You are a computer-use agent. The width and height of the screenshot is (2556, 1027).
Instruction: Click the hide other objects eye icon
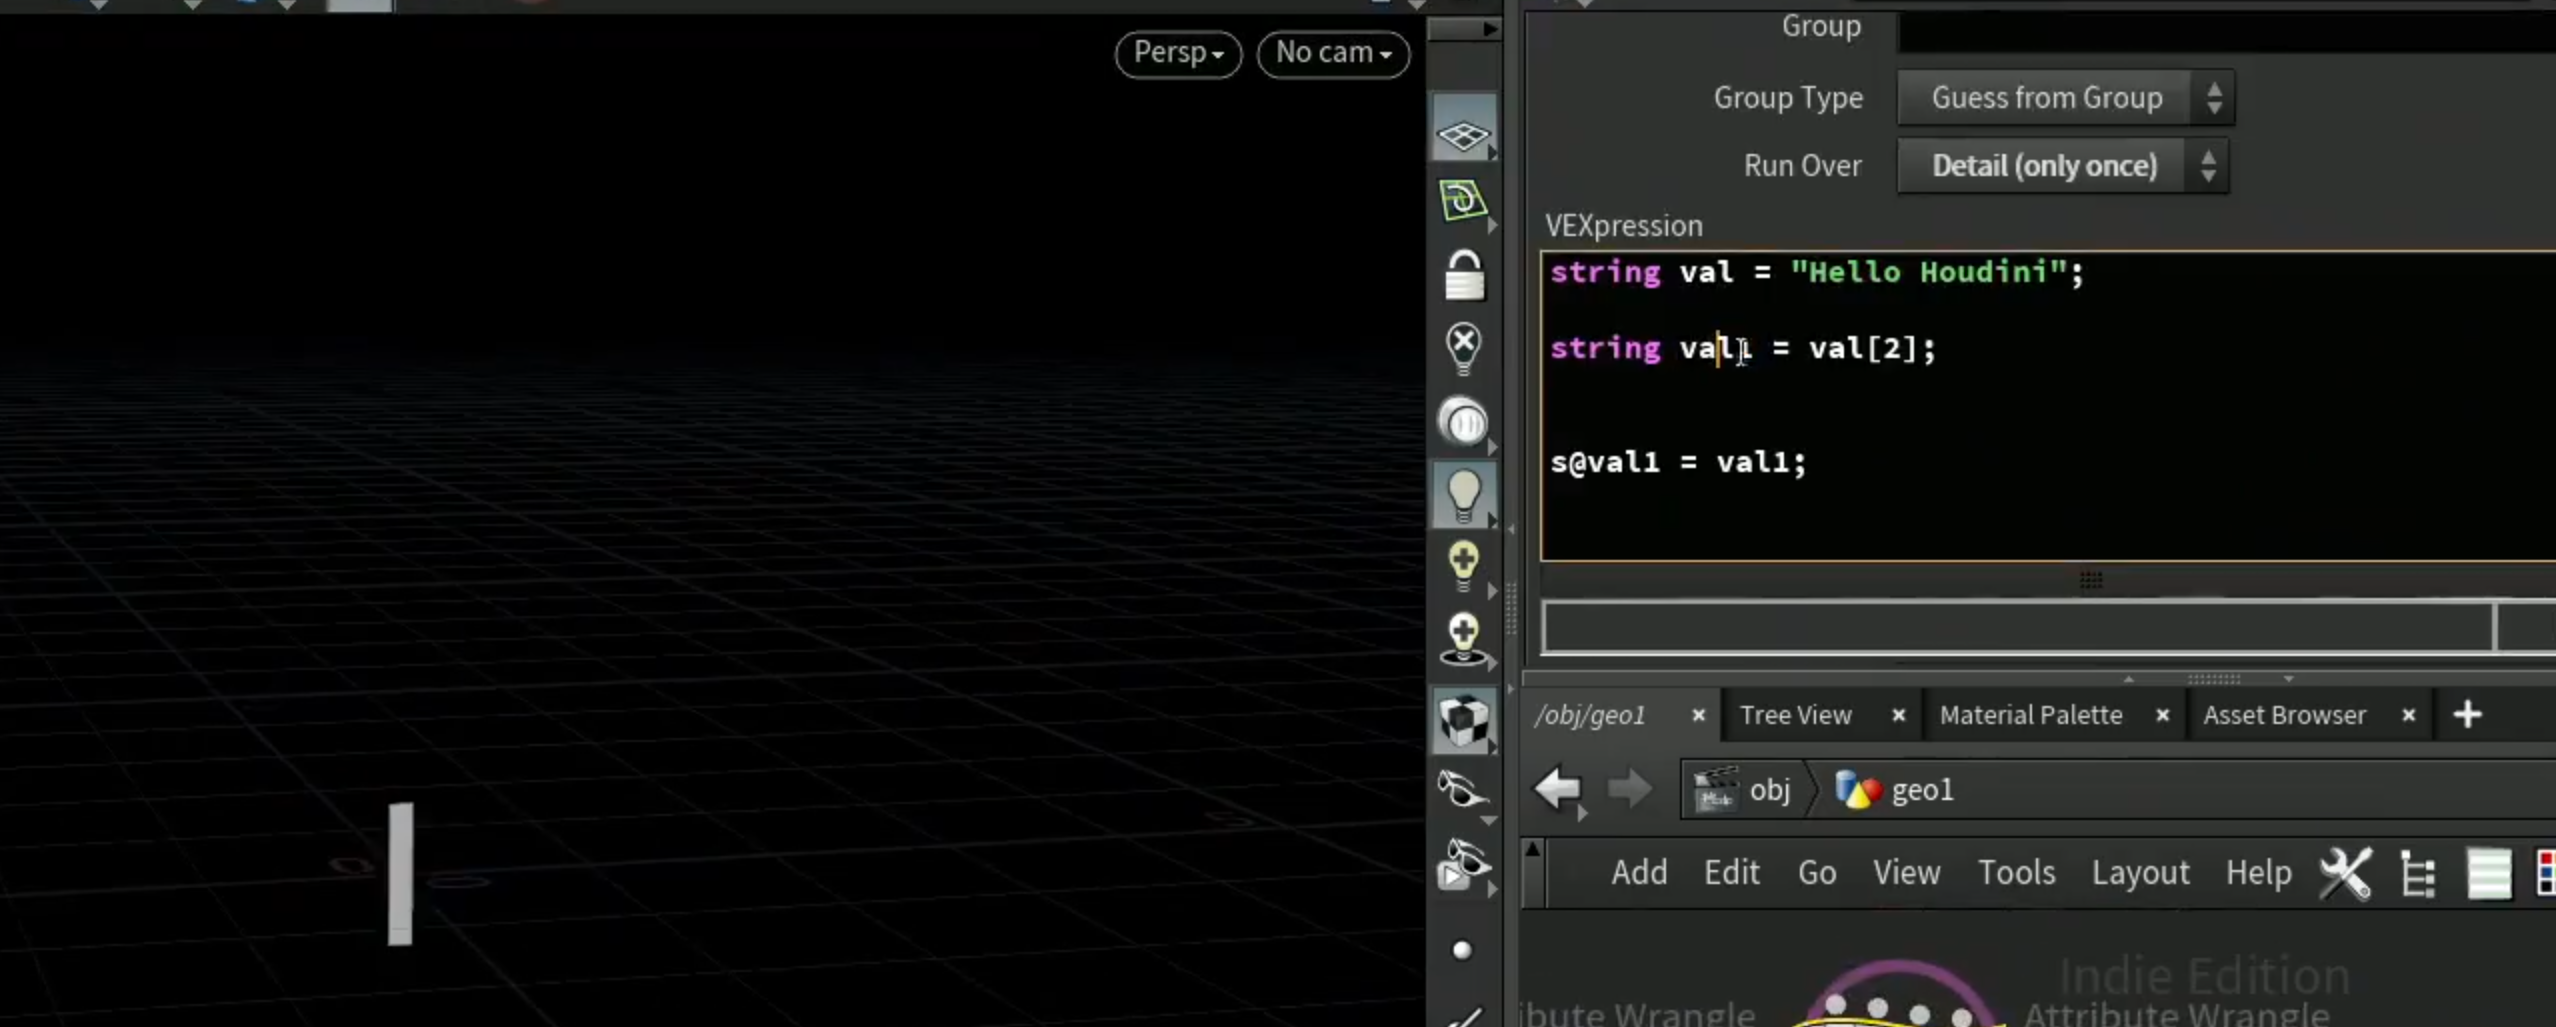pyautogui.click(x=1463, y=790)
